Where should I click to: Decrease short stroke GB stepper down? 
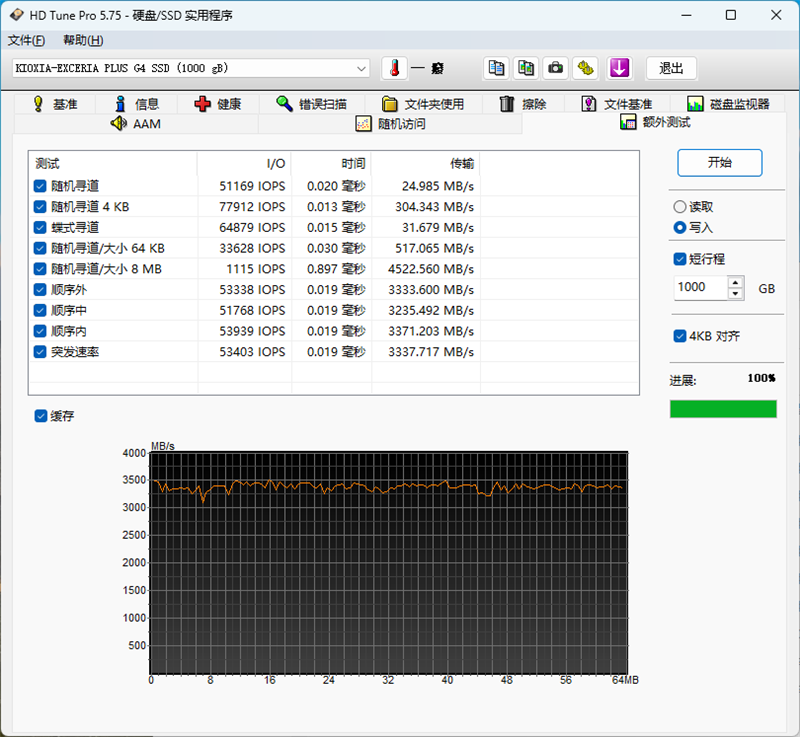[735, 294]
